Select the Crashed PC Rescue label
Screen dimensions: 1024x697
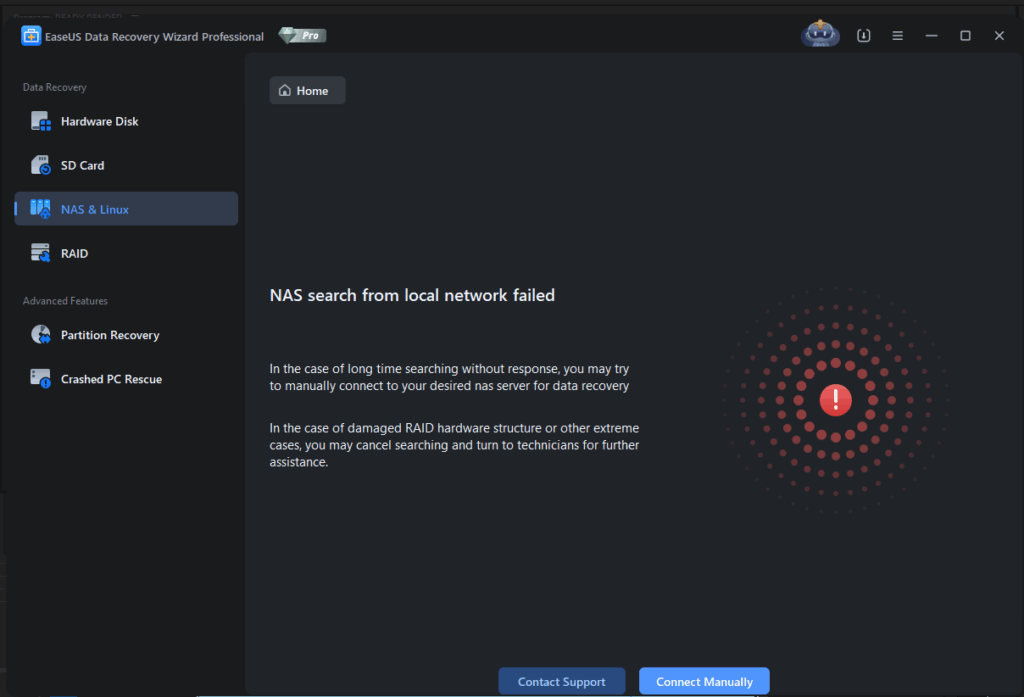(111, 379)
